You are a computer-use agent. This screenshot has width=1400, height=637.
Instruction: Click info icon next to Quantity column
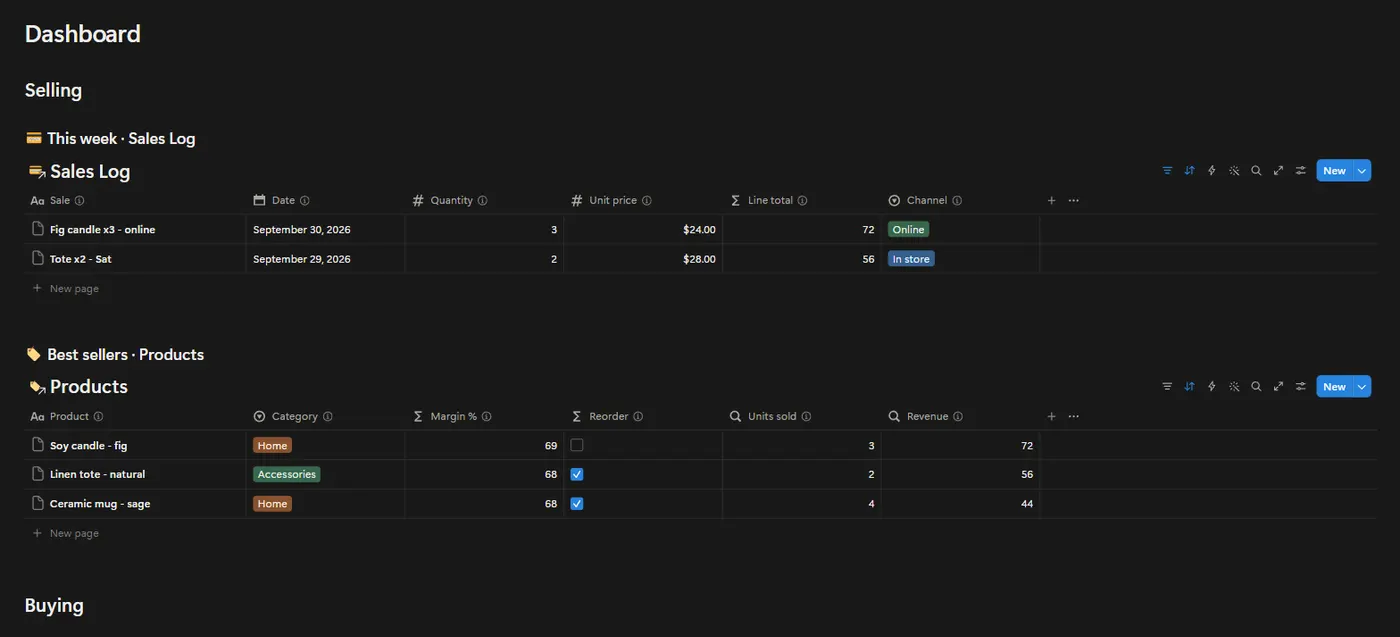(482, 201)
